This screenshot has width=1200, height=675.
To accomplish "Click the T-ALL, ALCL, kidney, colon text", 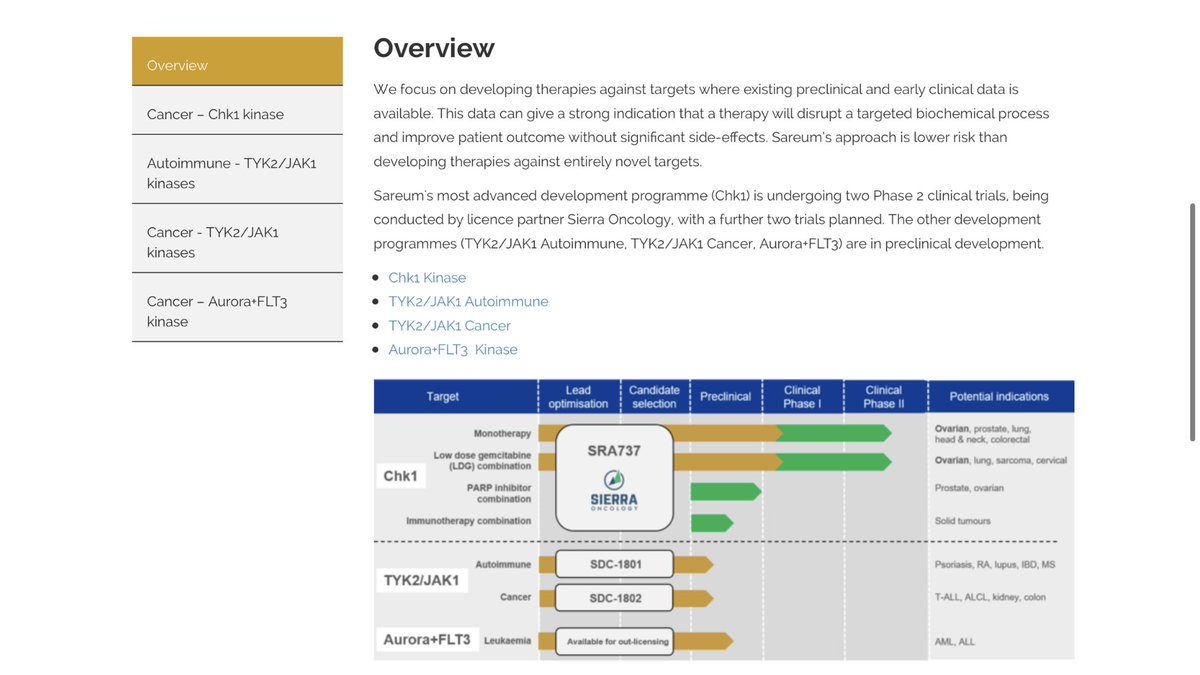I will 990,598.
